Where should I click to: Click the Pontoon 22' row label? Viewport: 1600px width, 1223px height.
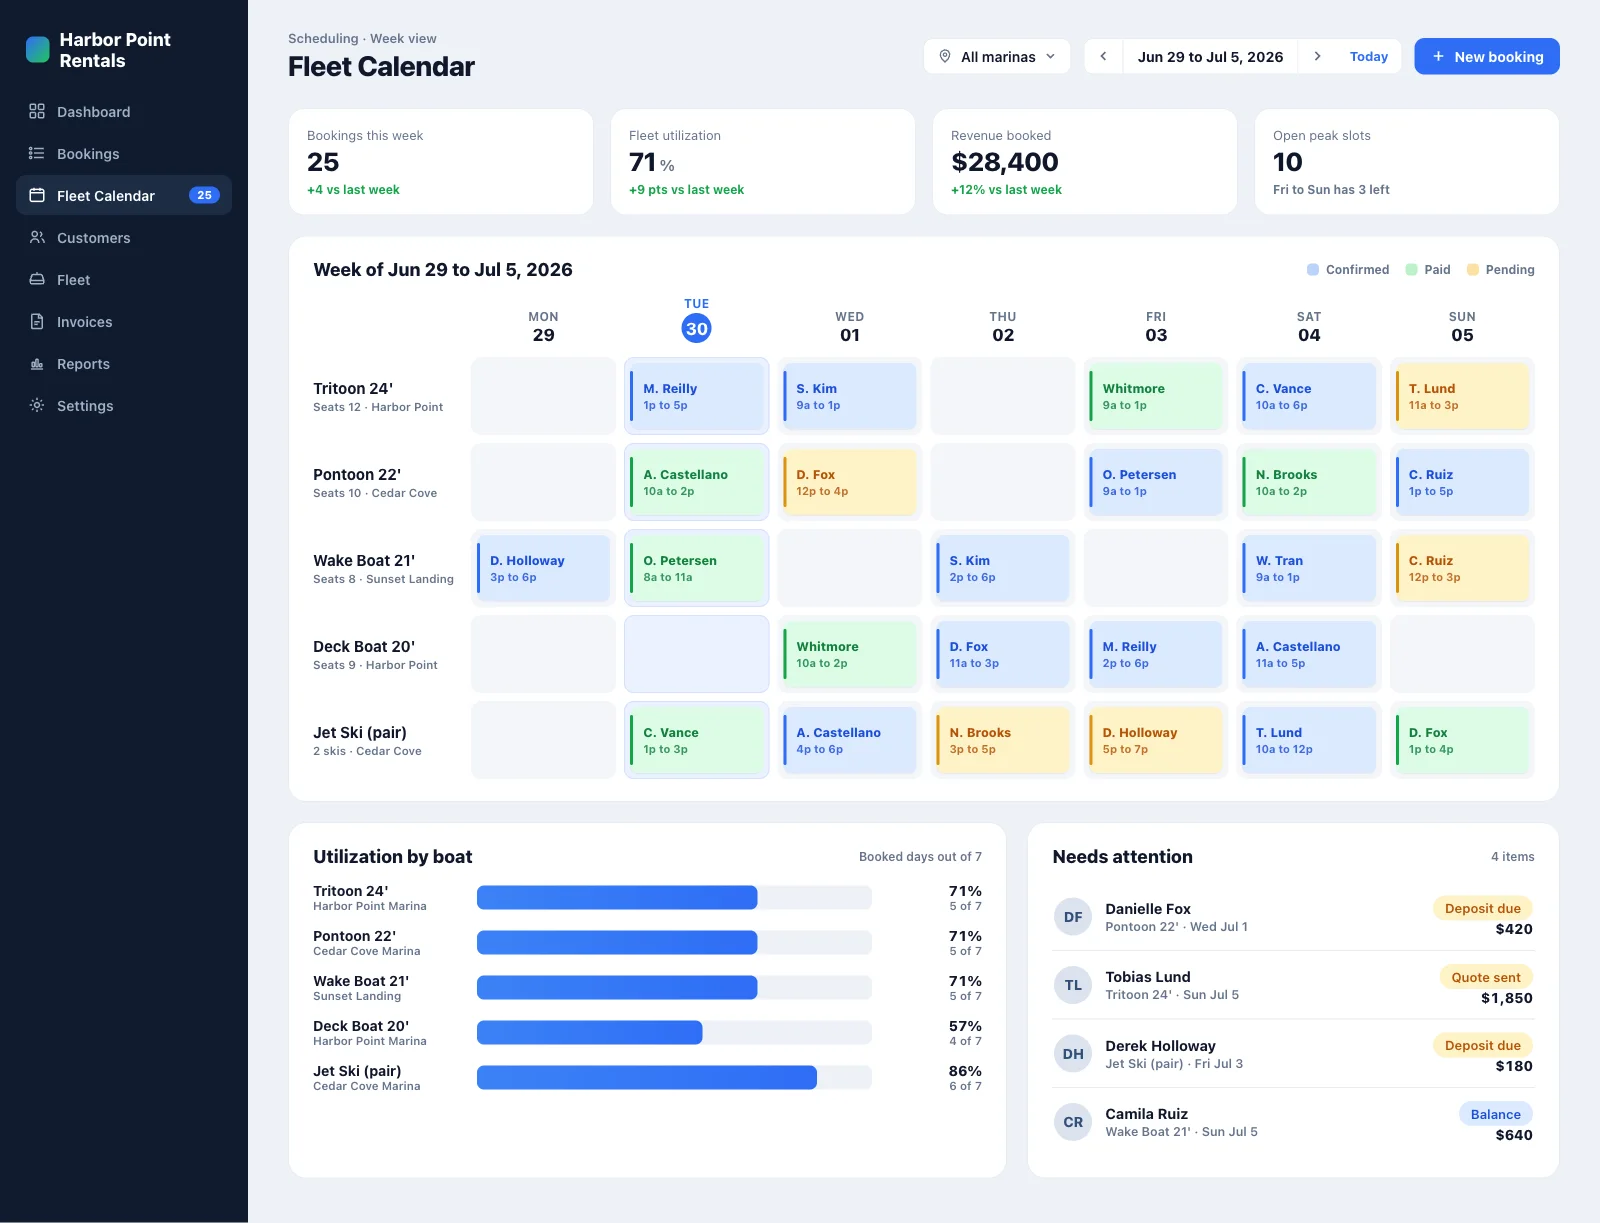[375, 482]
